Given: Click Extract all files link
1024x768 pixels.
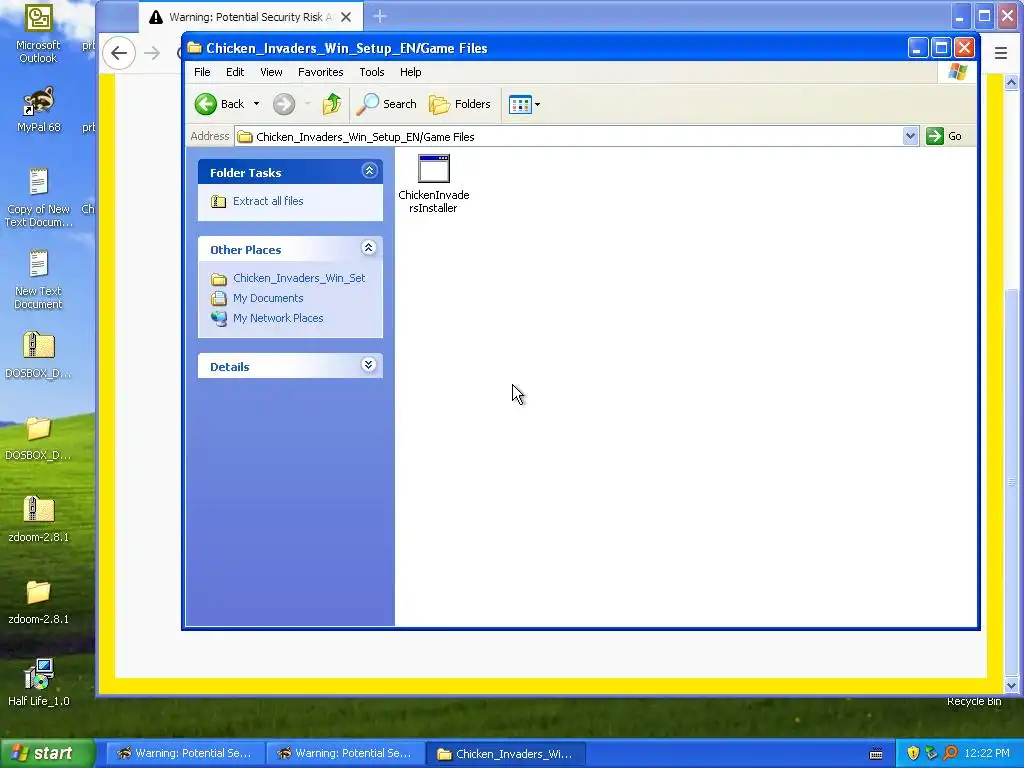Looking at the screenshot, I should (268, 201).
